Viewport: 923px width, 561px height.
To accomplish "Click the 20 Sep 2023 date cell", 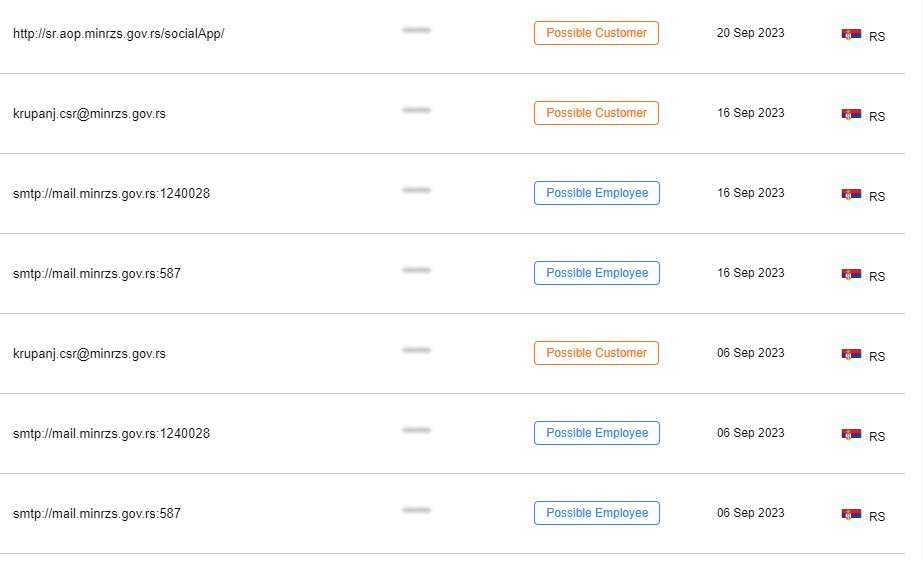I will pos(751,33).
